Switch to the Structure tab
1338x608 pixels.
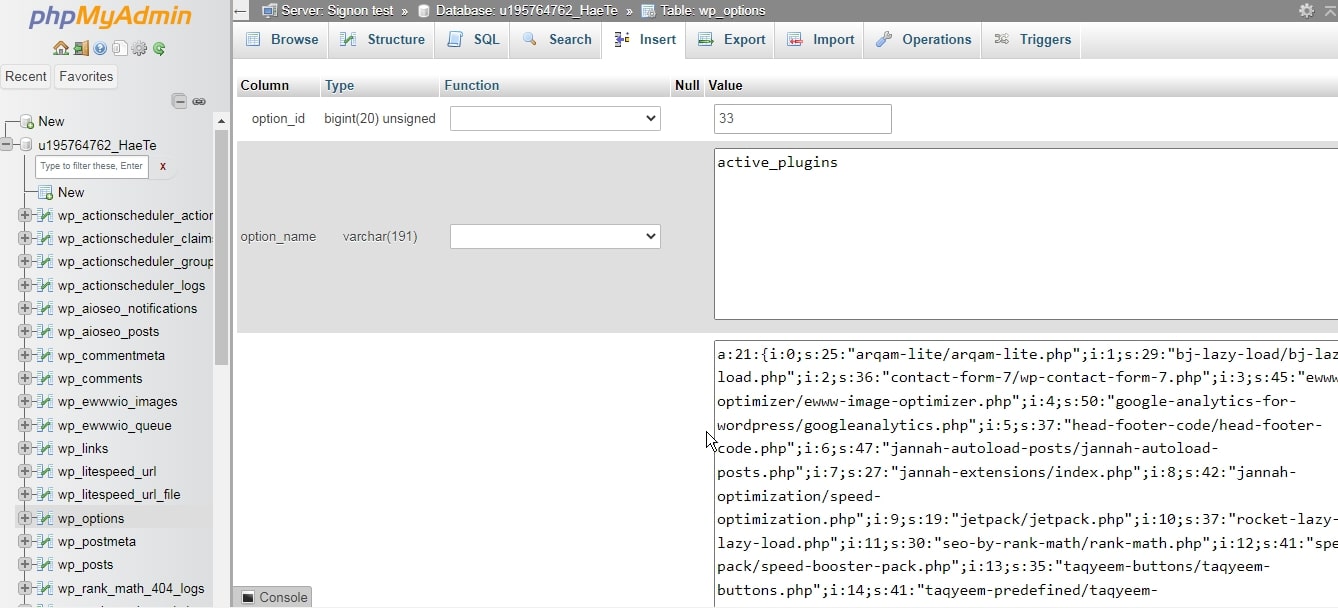[x=383, y=40]
